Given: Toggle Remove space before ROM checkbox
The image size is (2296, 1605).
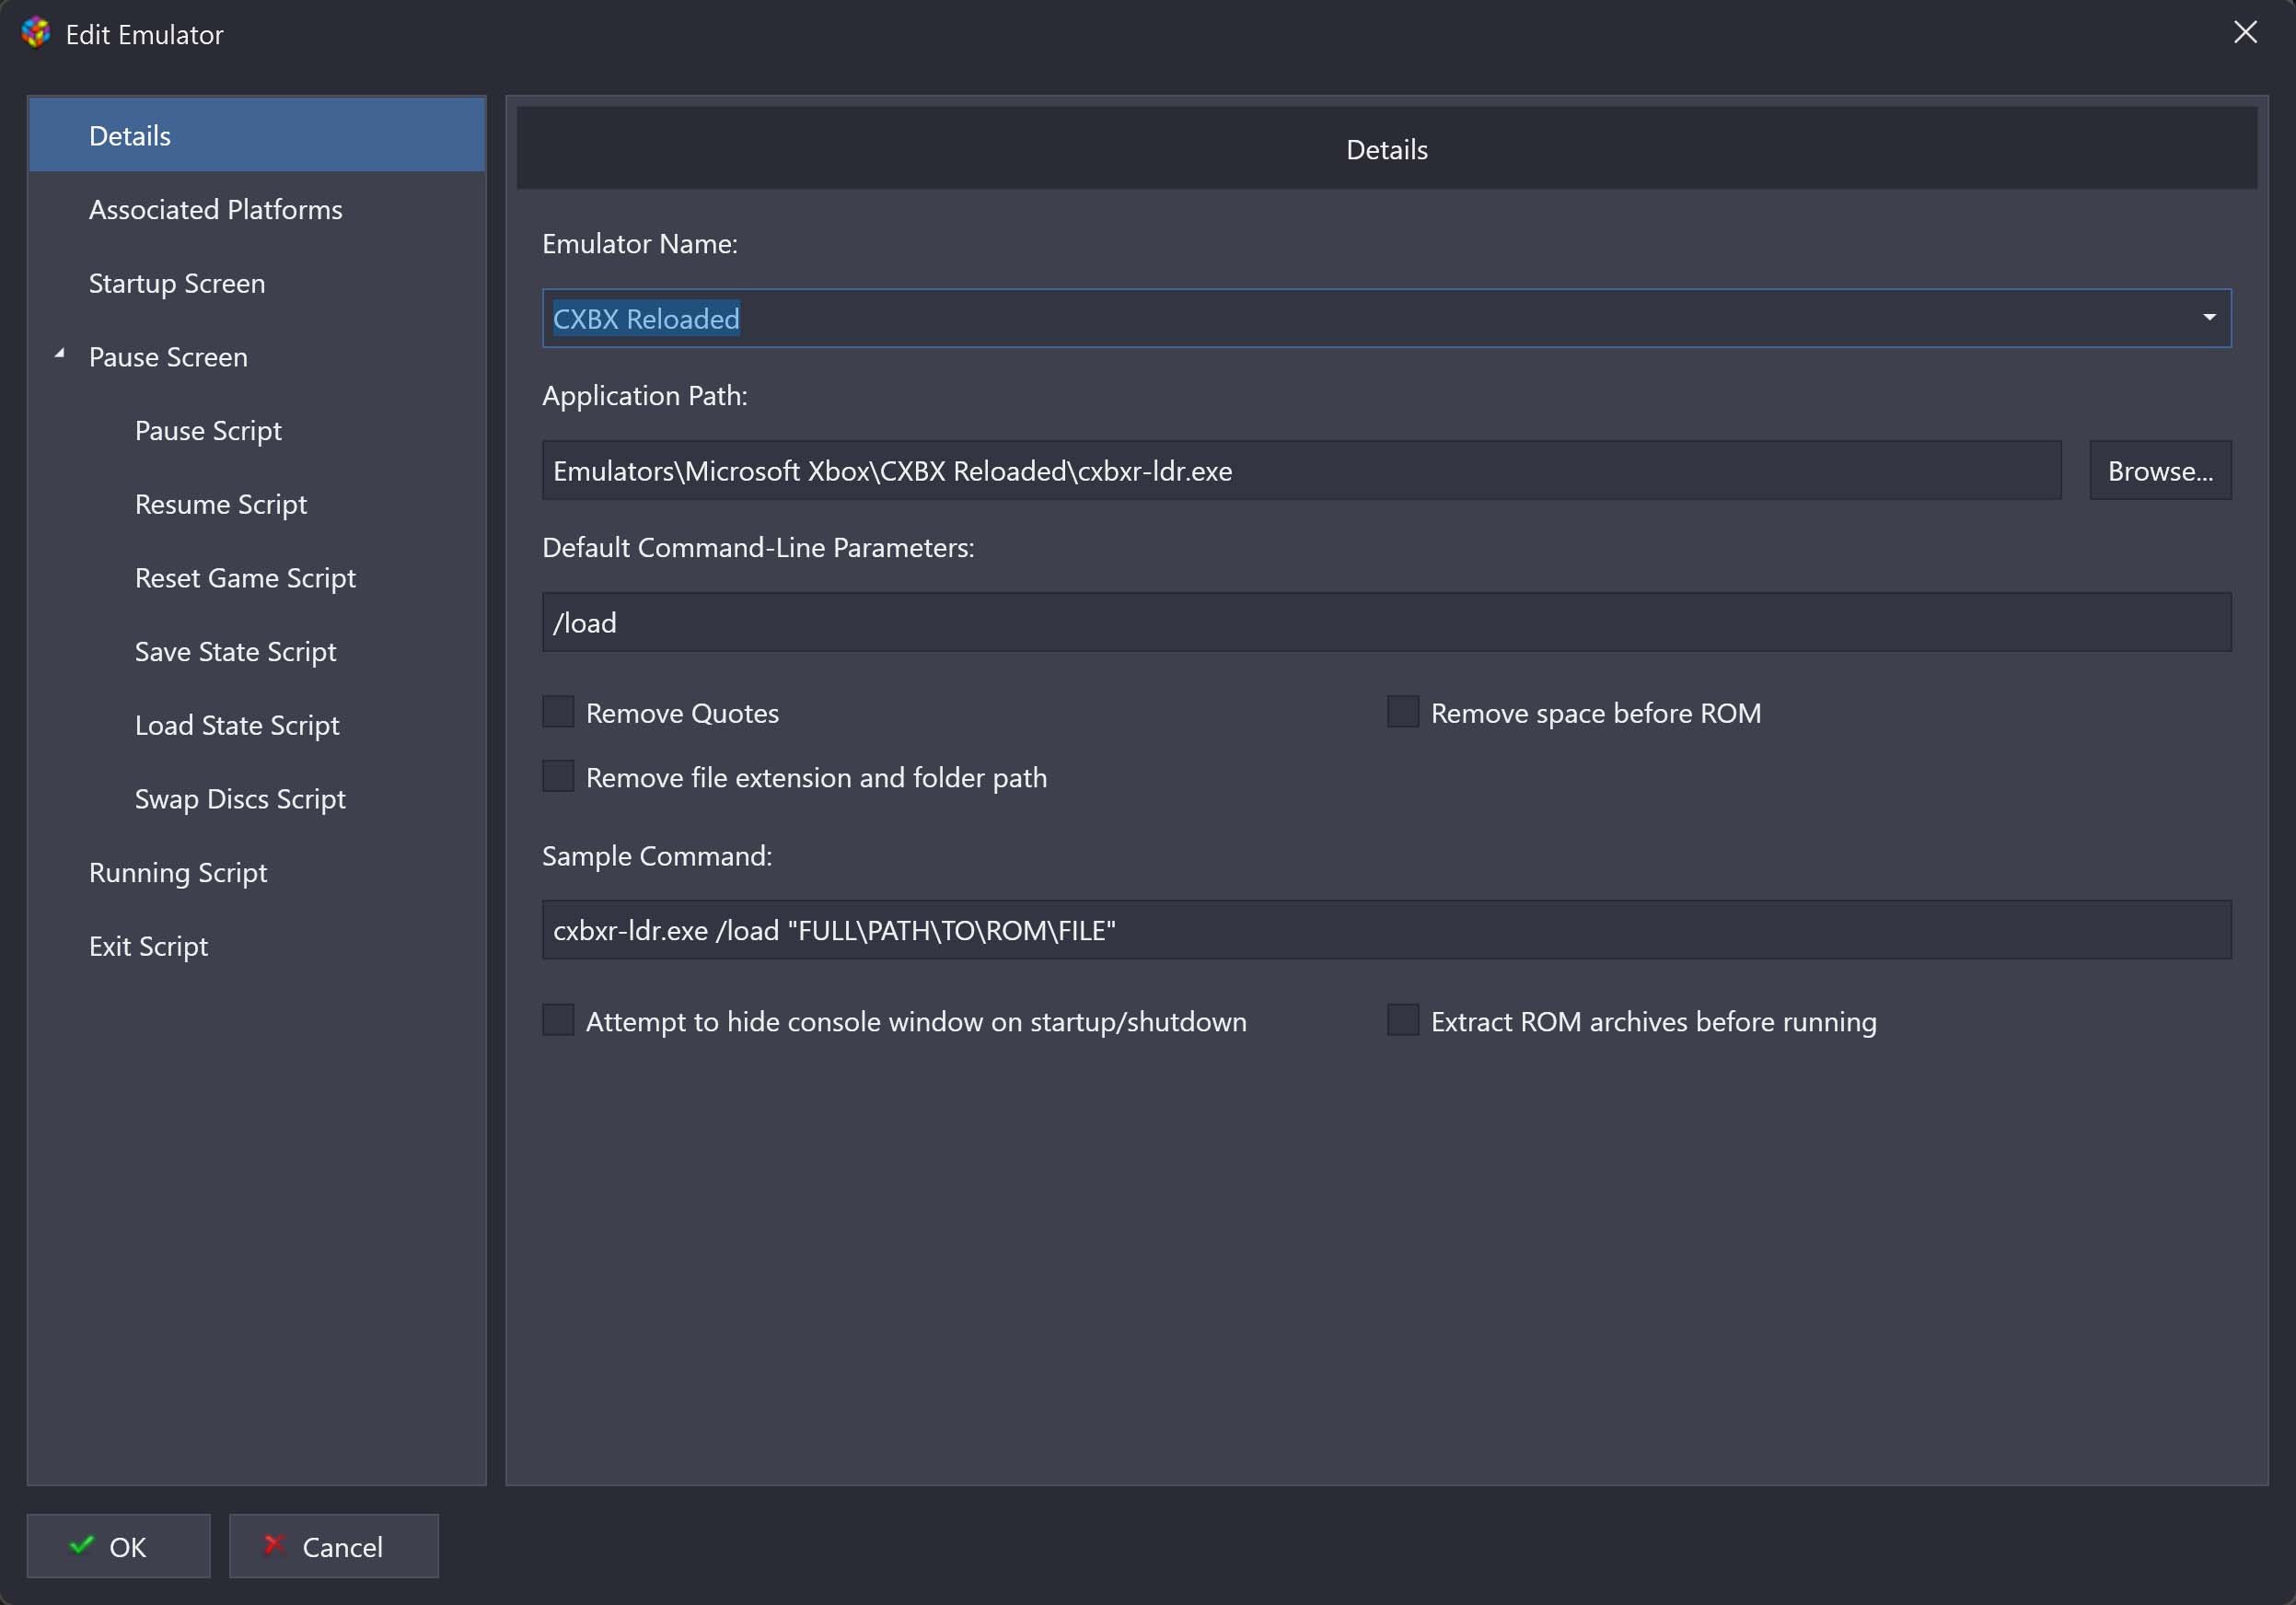Looking at the screenshot, I should 1402,712.
